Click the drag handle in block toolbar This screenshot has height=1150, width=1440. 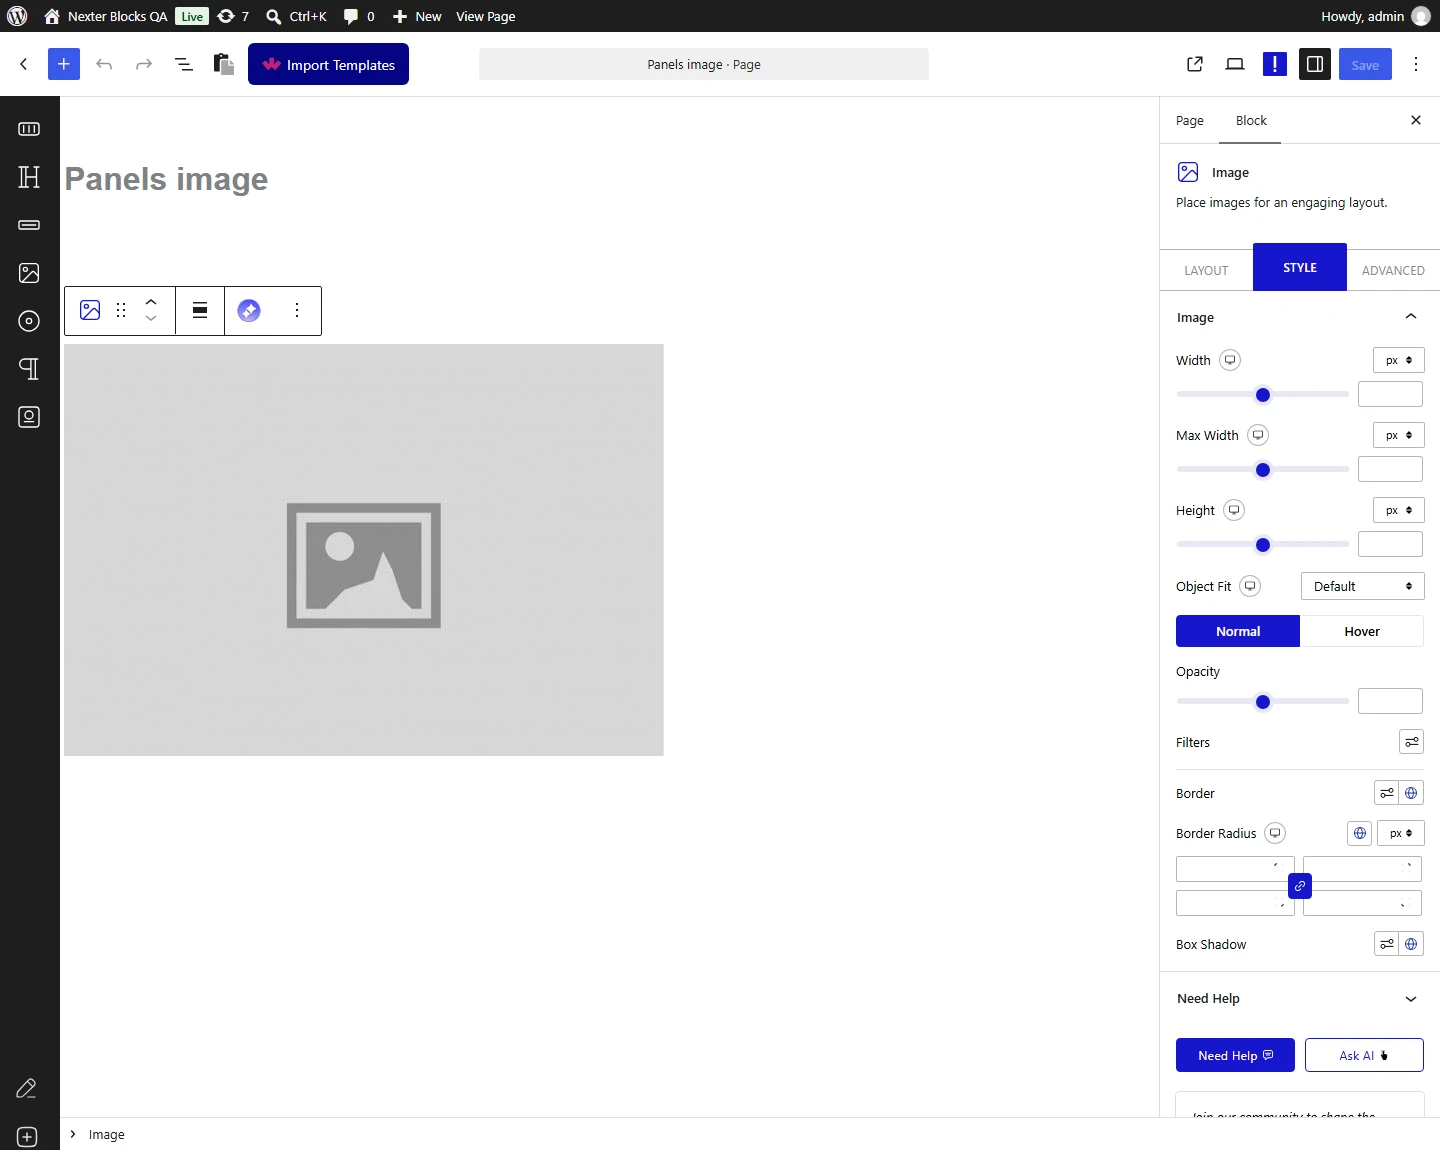pos(121,310)
